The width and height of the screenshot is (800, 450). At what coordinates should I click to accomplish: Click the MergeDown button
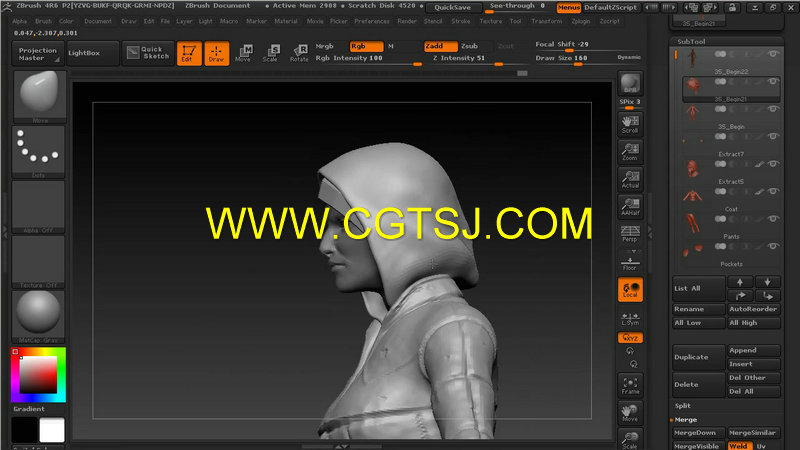point(698,433)
